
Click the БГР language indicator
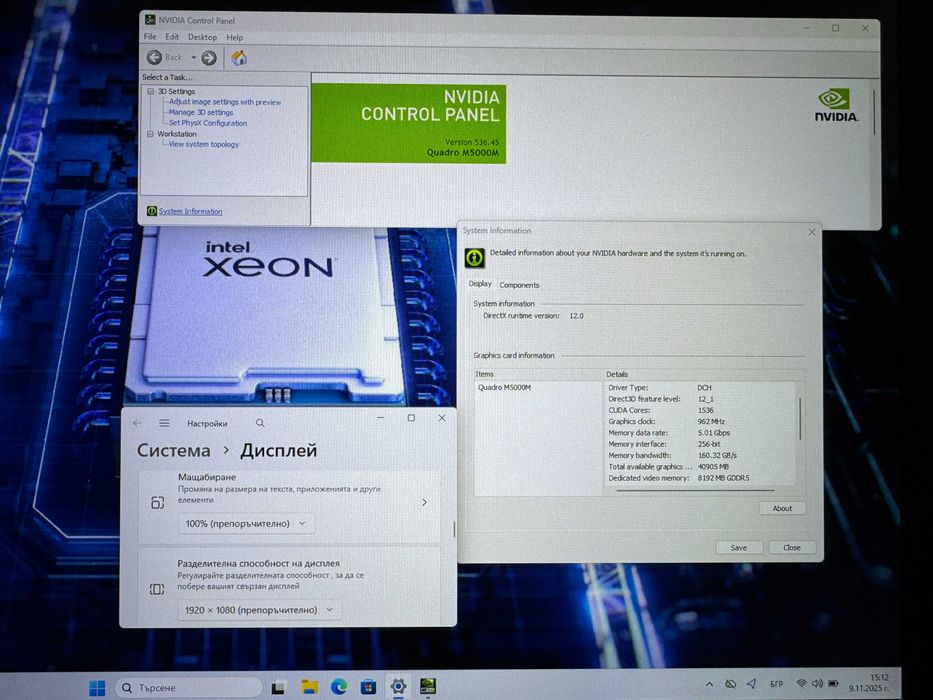pos(776,684)
